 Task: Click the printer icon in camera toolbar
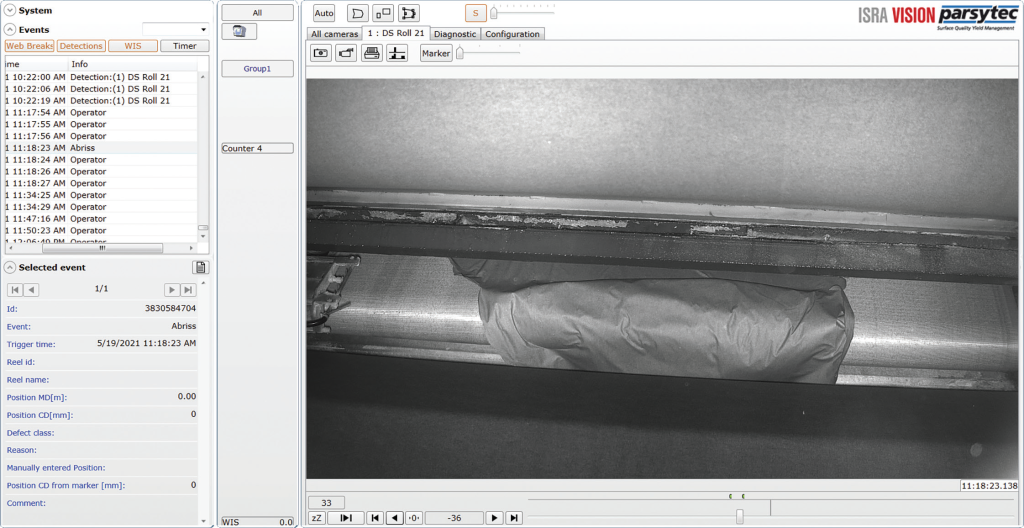(x=372, y=54)
